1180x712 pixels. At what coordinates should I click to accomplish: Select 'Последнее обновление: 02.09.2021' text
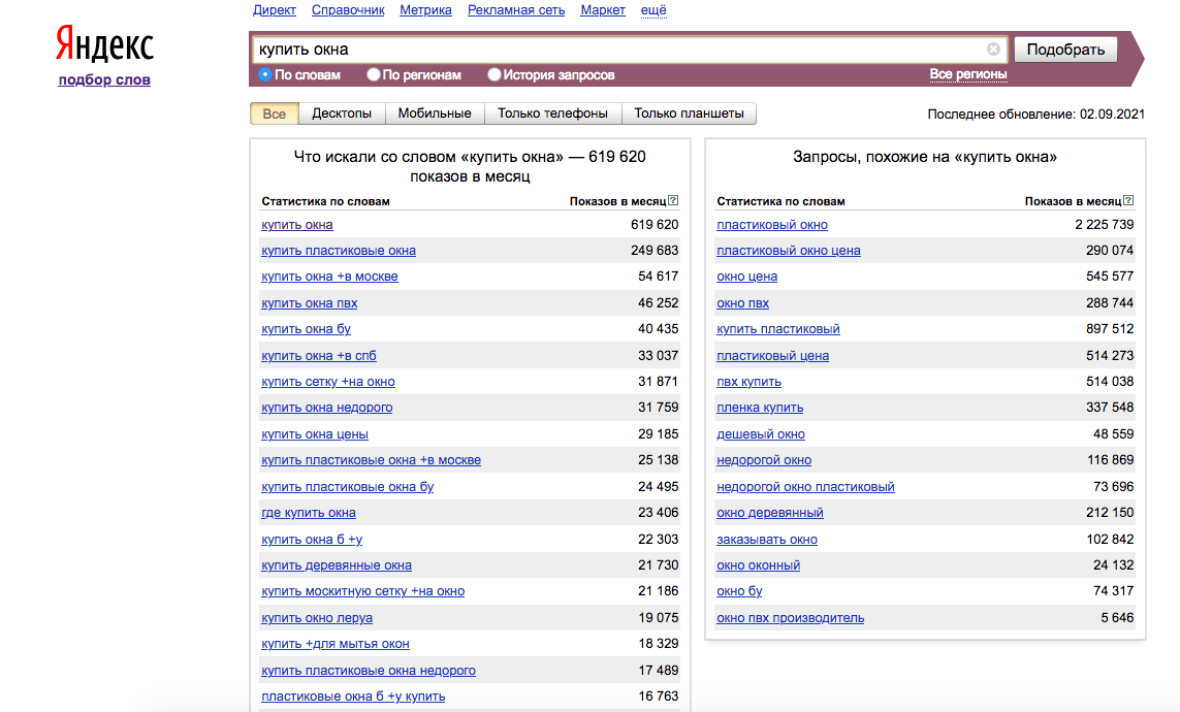[1036, 114]
